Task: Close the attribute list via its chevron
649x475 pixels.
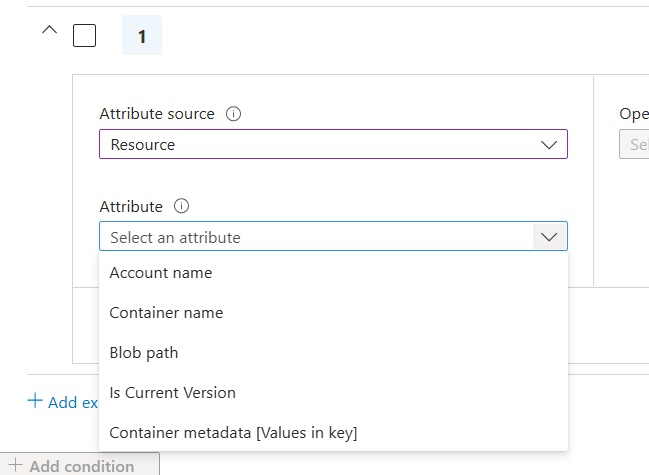Action: click(548, 237)
